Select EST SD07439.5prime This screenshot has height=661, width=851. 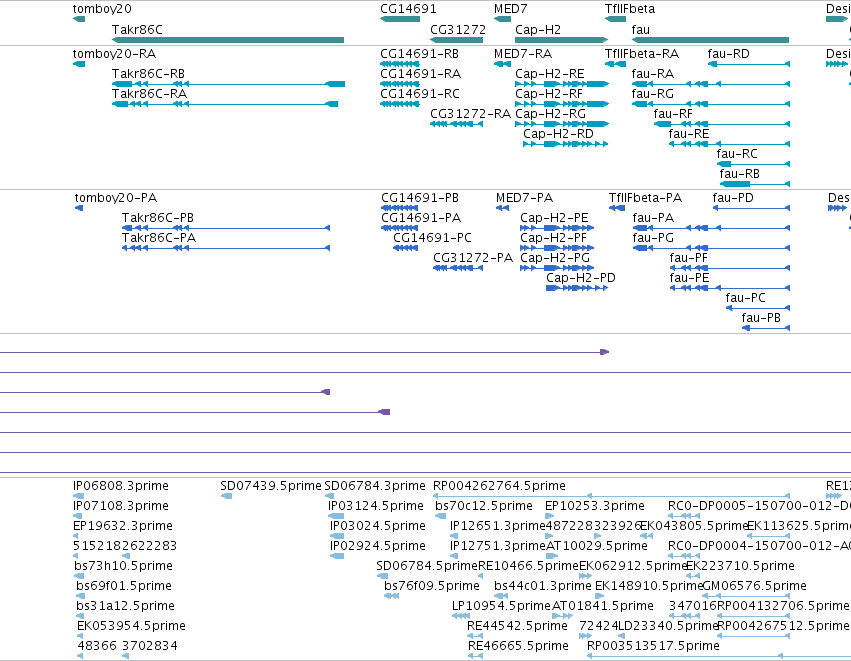point(226,496)
